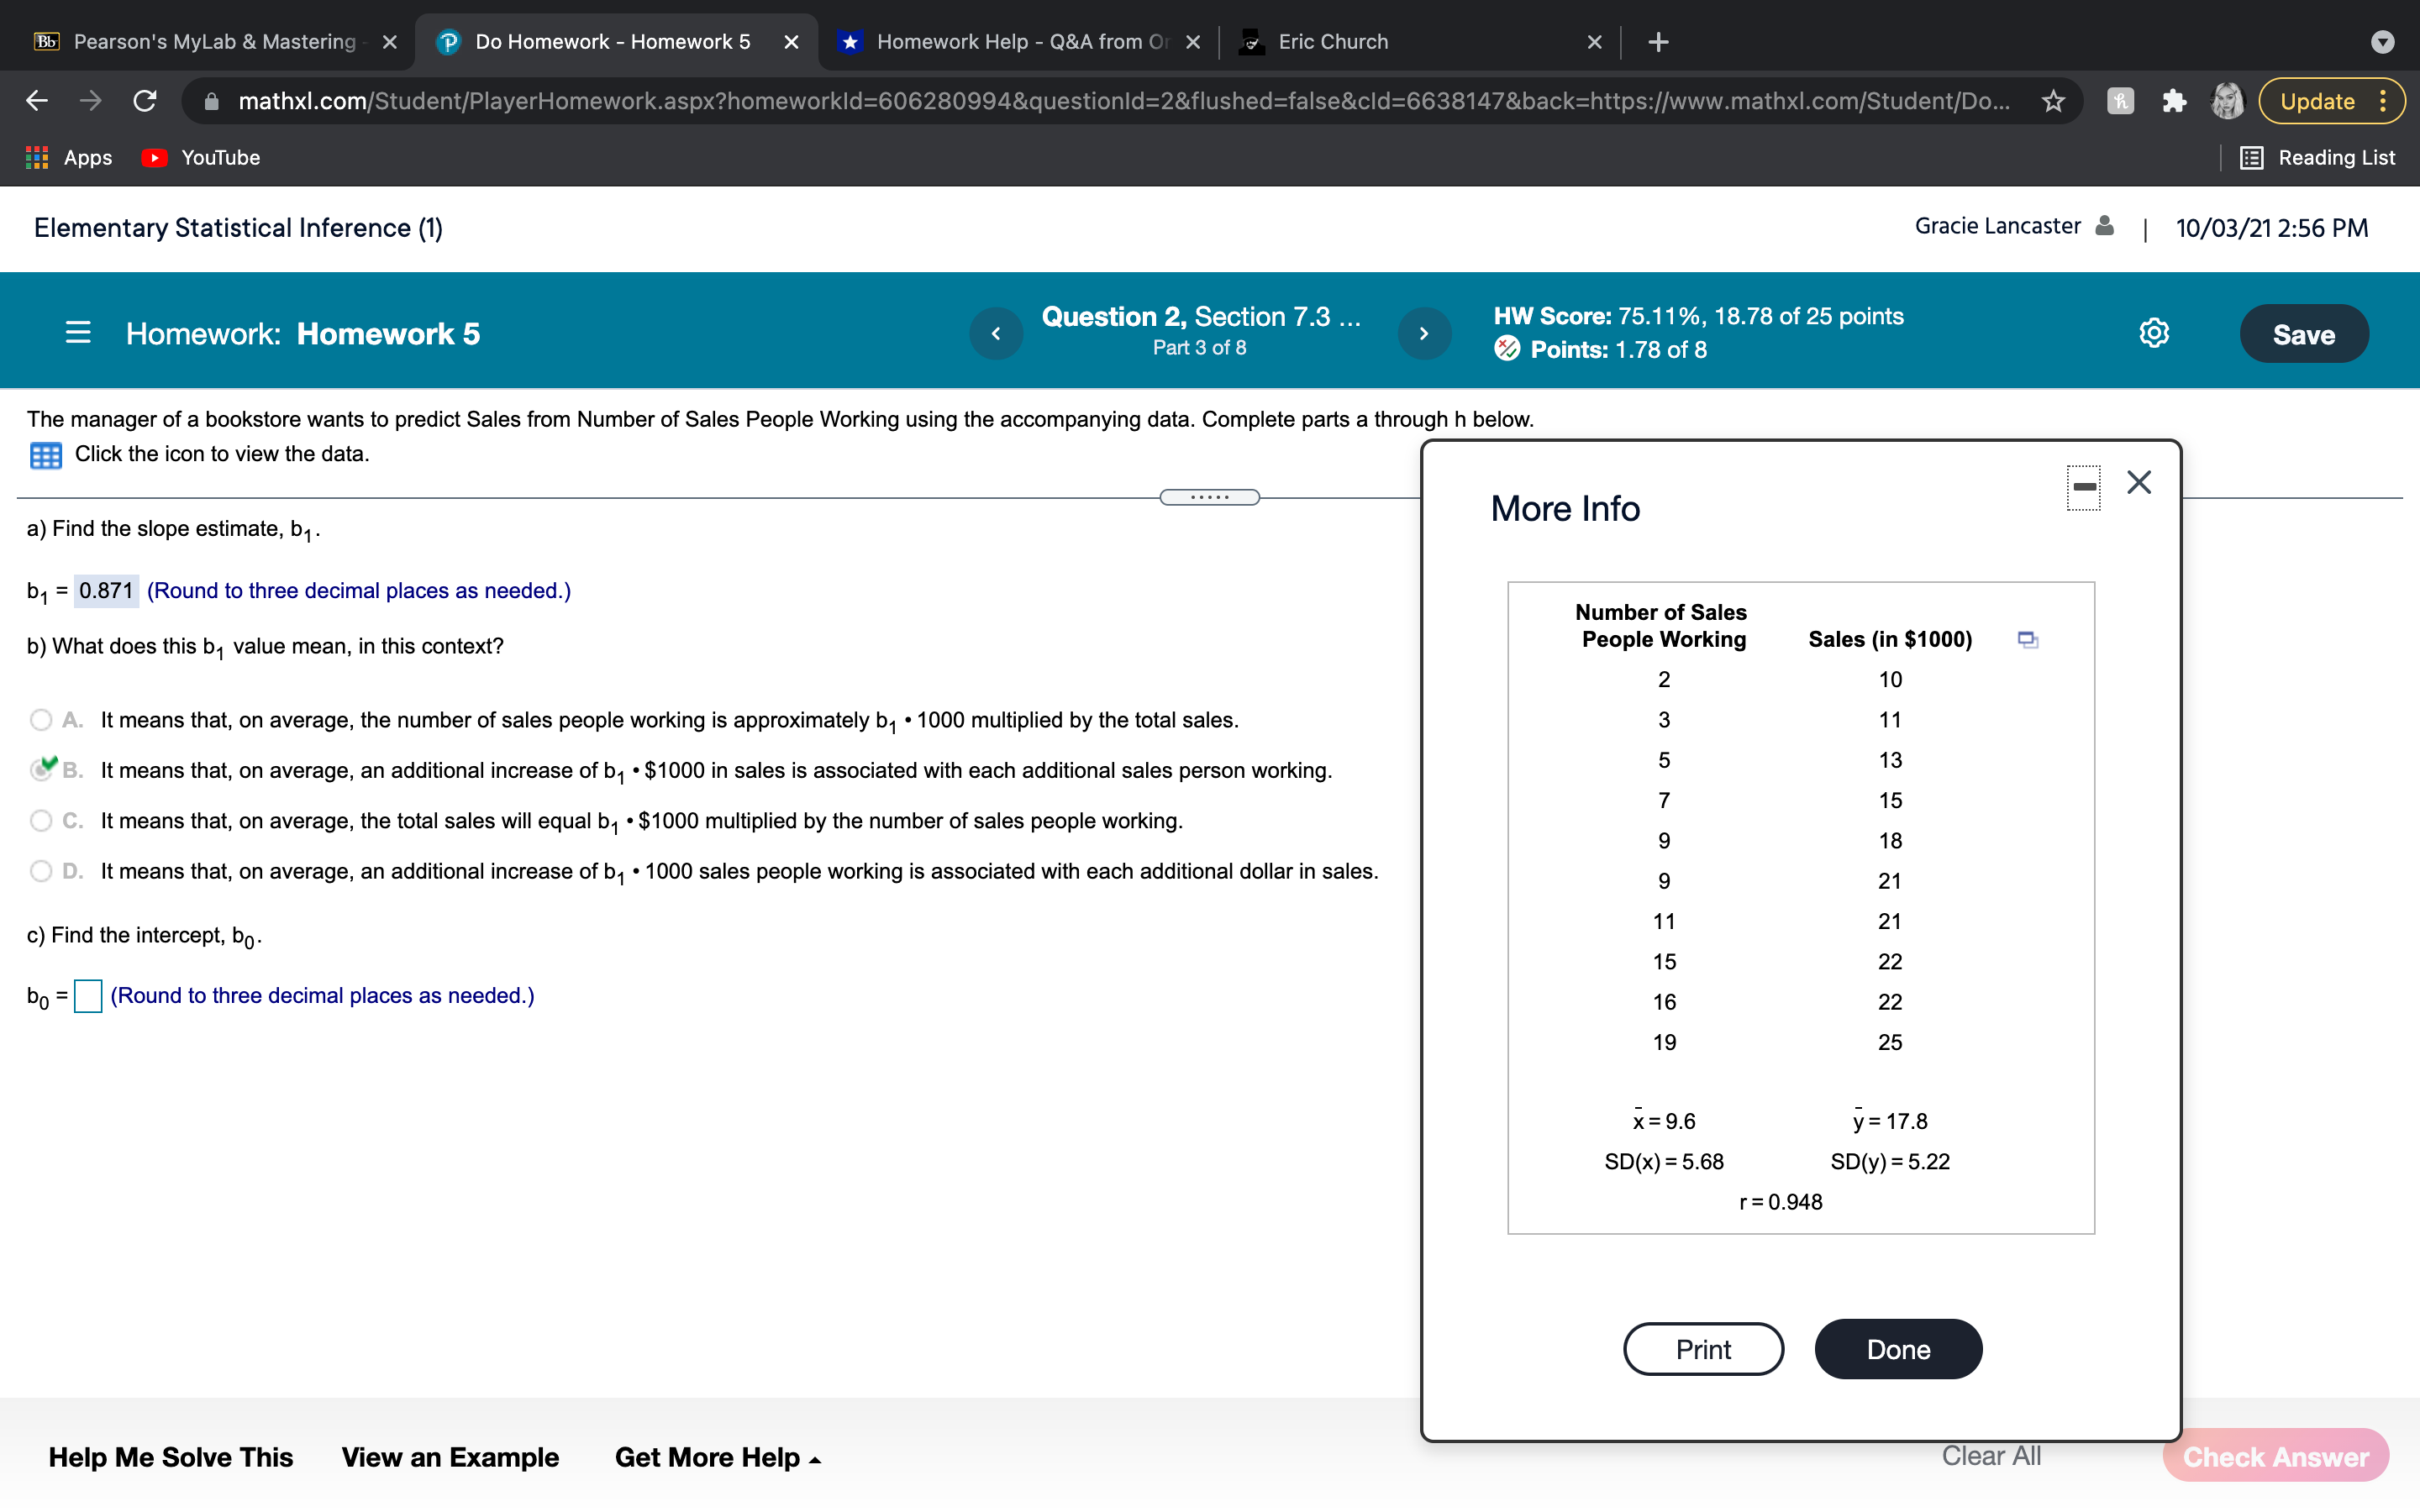Open the Apps shortcut in bookmarks bar

68,157
